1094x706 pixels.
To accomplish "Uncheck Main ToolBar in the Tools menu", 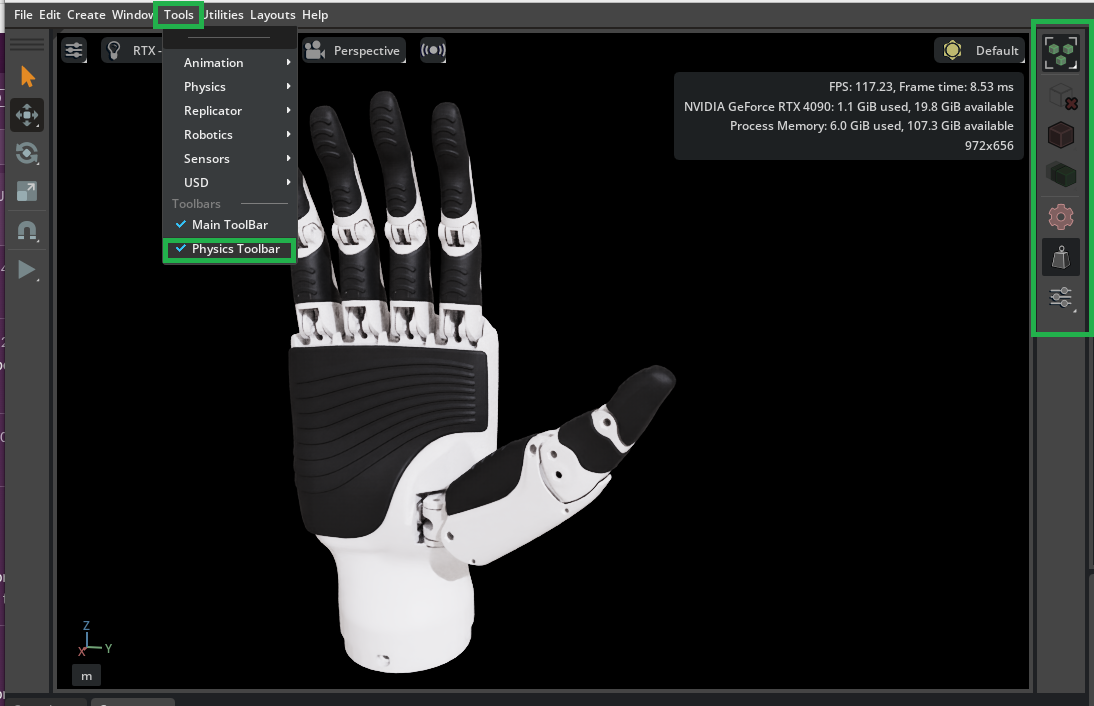I will [x=229, y=224].
